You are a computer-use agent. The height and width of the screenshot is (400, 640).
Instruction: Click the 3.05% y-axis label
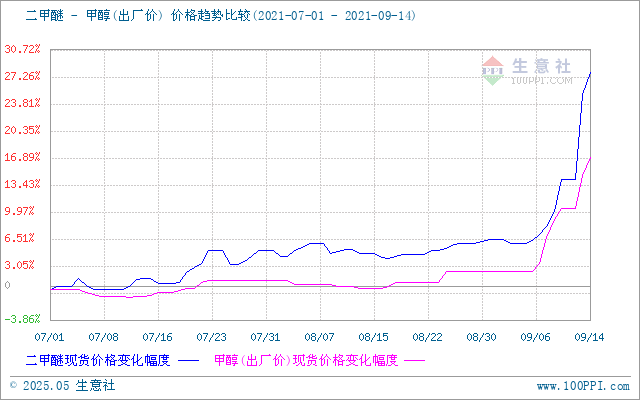point(19,265)
